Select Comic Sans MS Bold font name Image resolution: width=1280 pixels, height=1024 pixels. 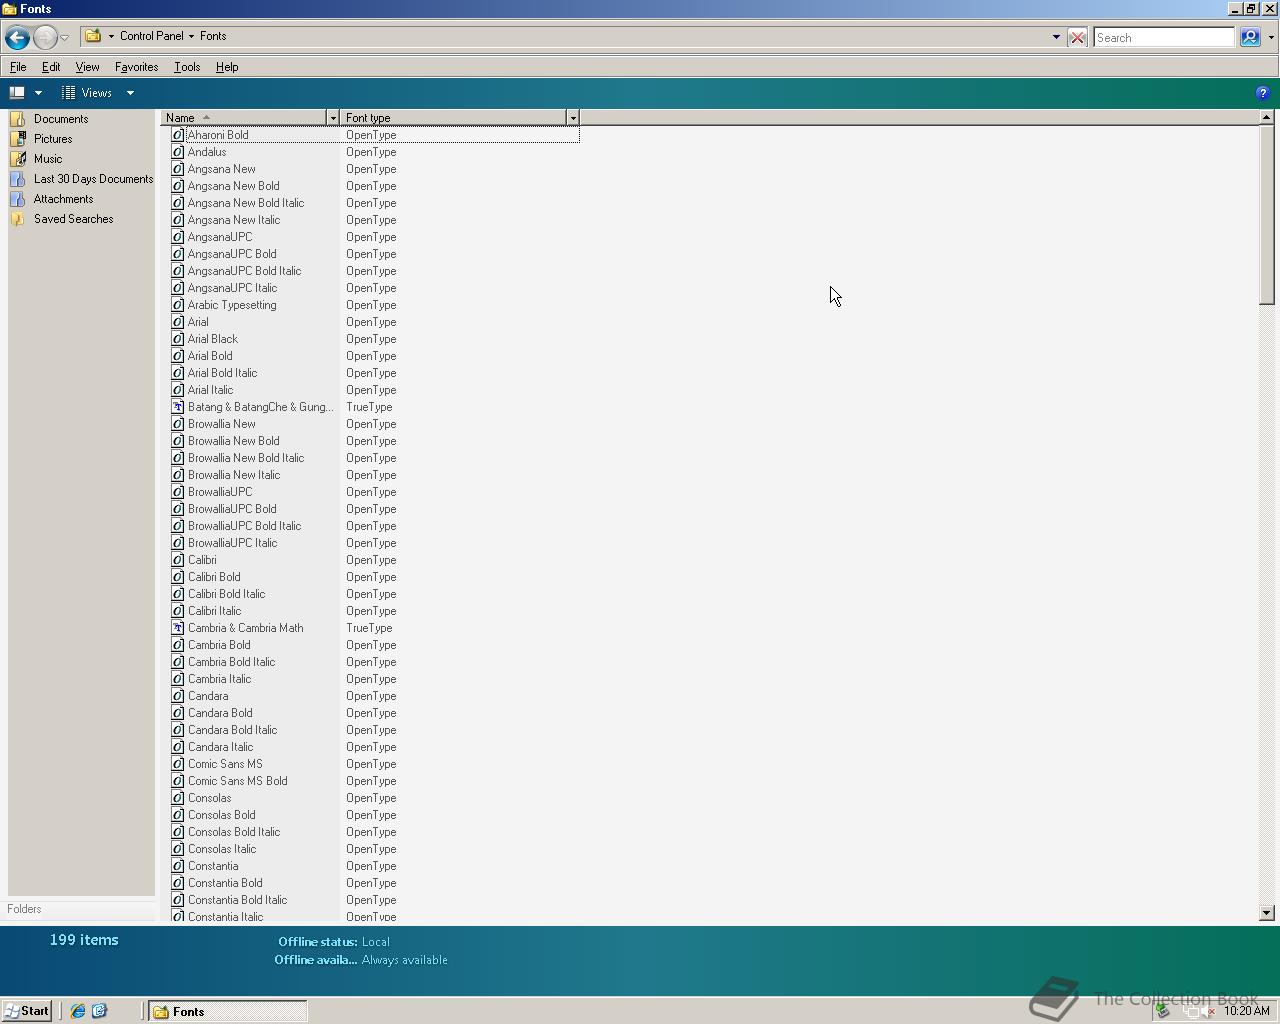tap(237, 781)
